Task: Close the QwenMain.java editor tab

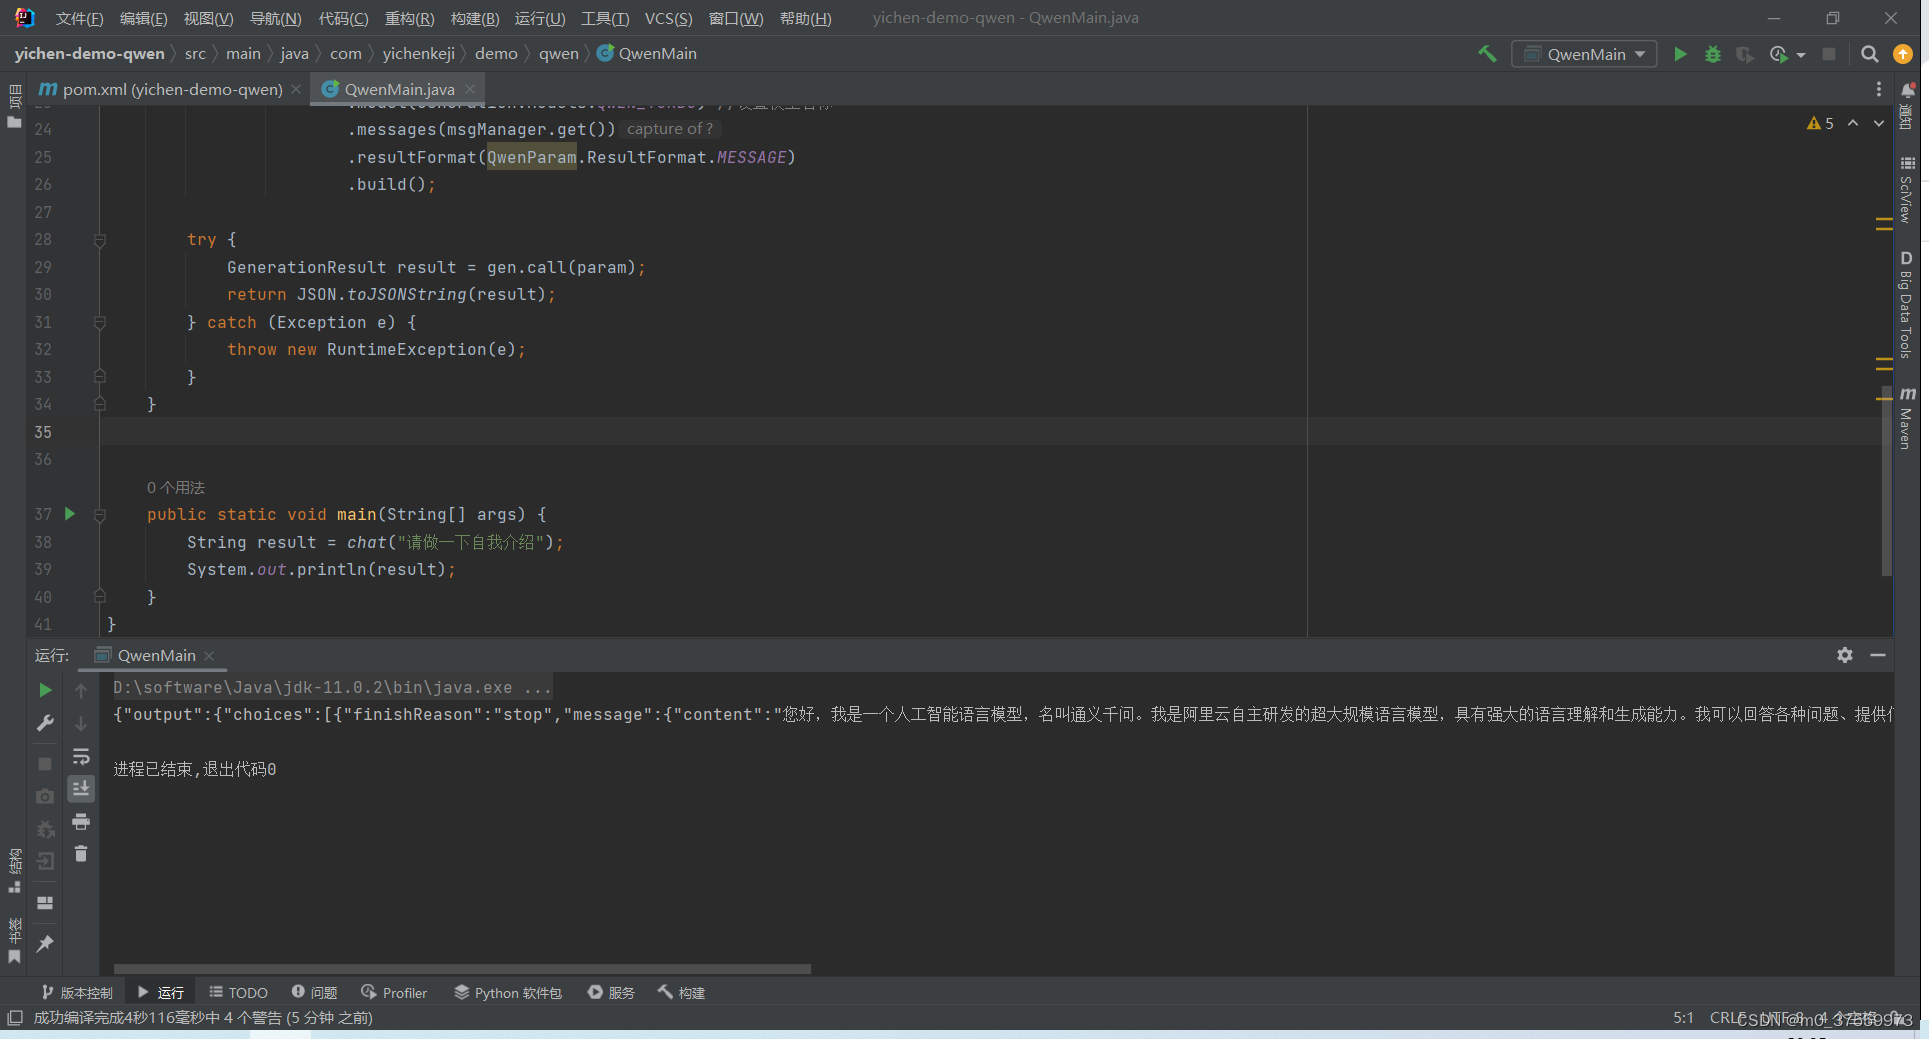Action: coord(470,89)
